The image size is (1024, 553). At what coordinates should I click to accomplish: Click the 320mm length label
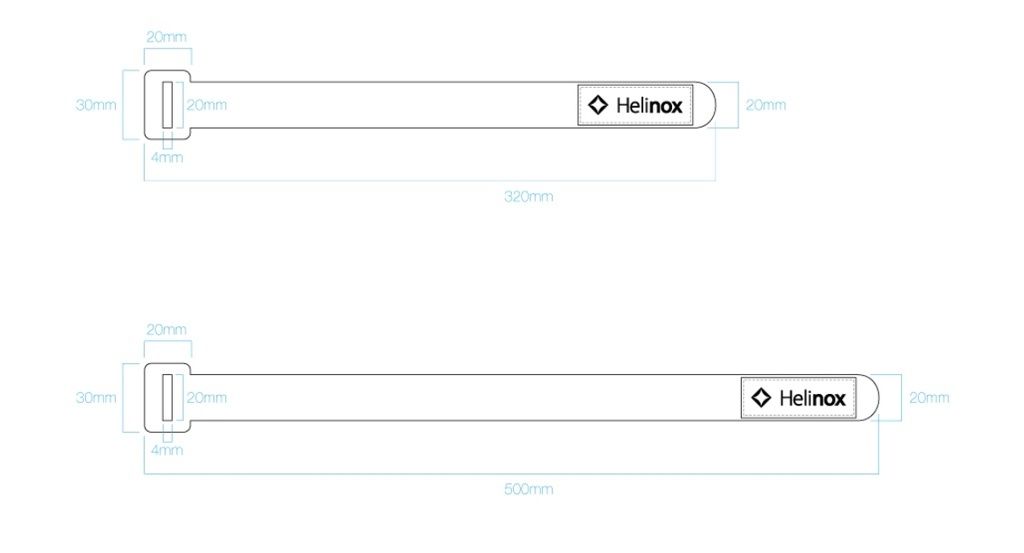pos(528,197)
